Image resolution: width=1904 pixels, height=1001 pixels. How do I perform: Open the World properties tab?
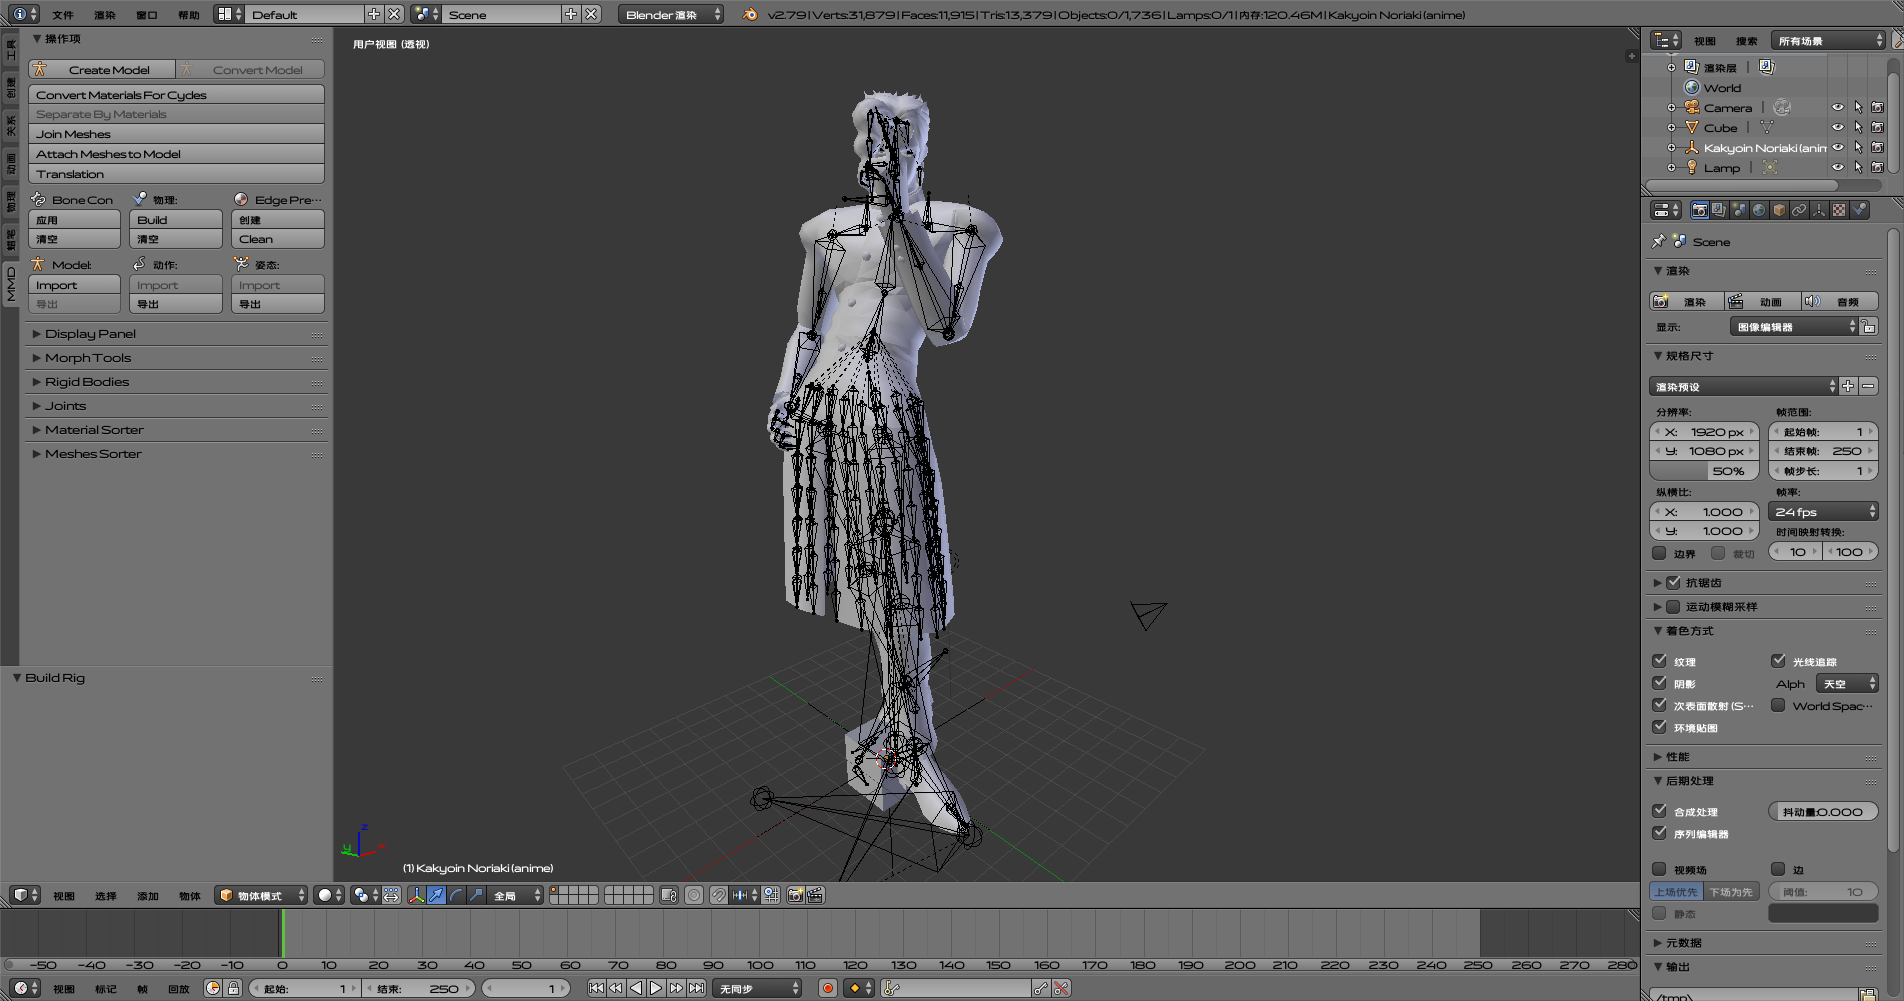click(1759, 210)
